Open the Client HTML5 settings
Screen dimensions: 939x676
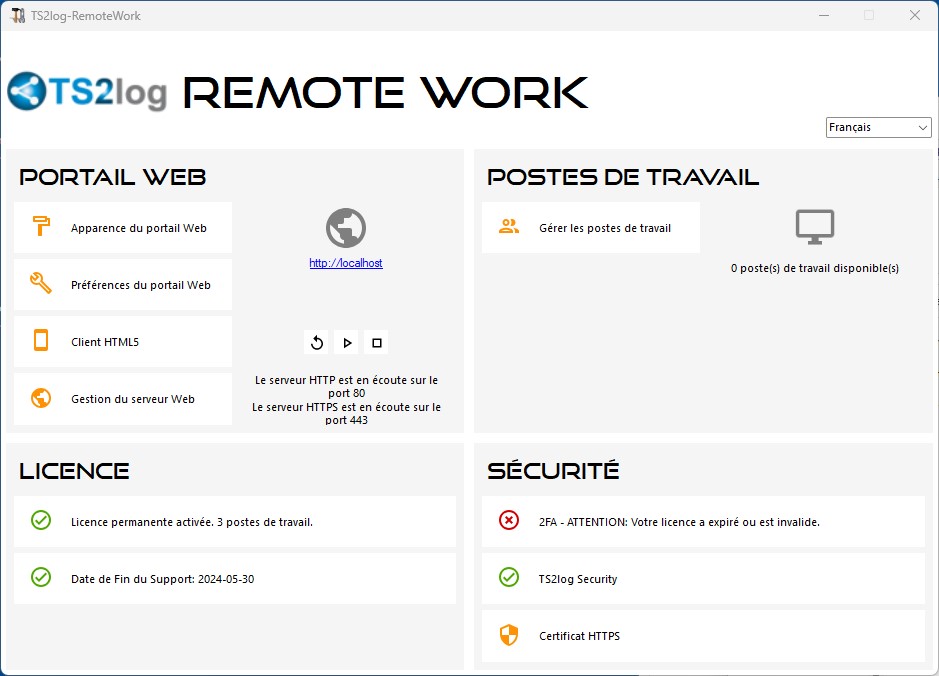click(123, 341)
